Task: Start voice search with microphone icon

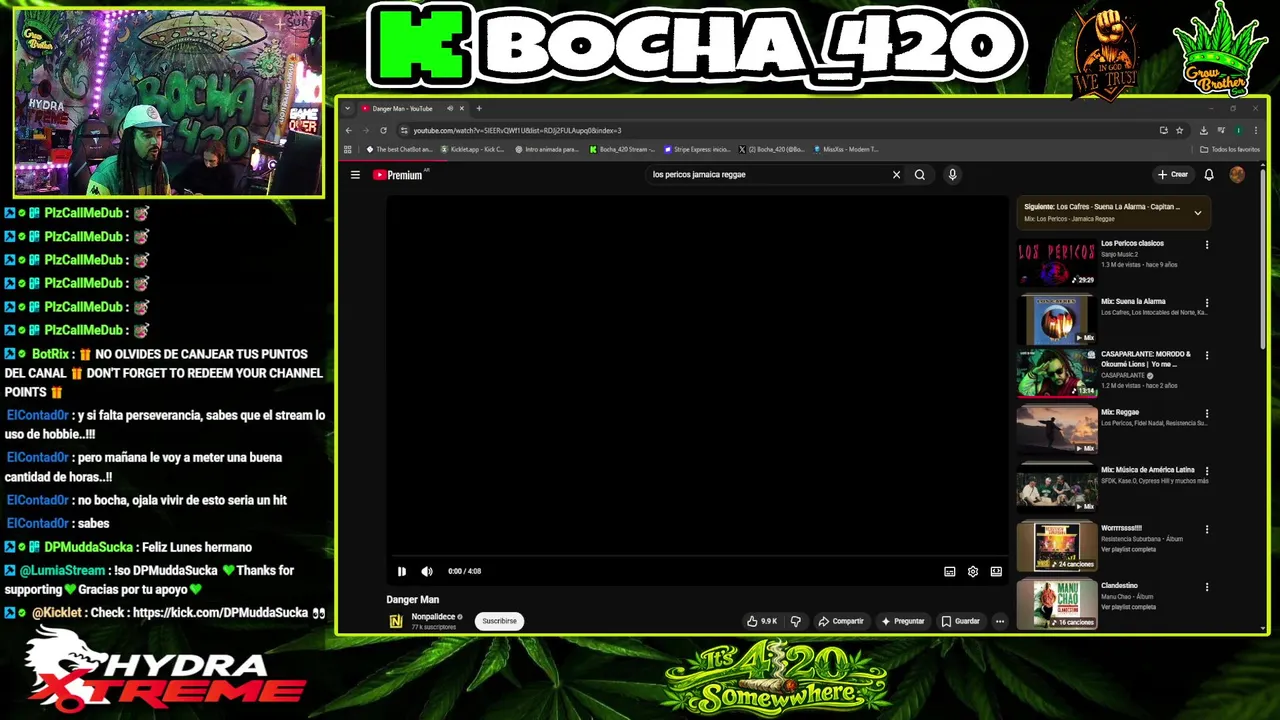Action: click(952, 175)
